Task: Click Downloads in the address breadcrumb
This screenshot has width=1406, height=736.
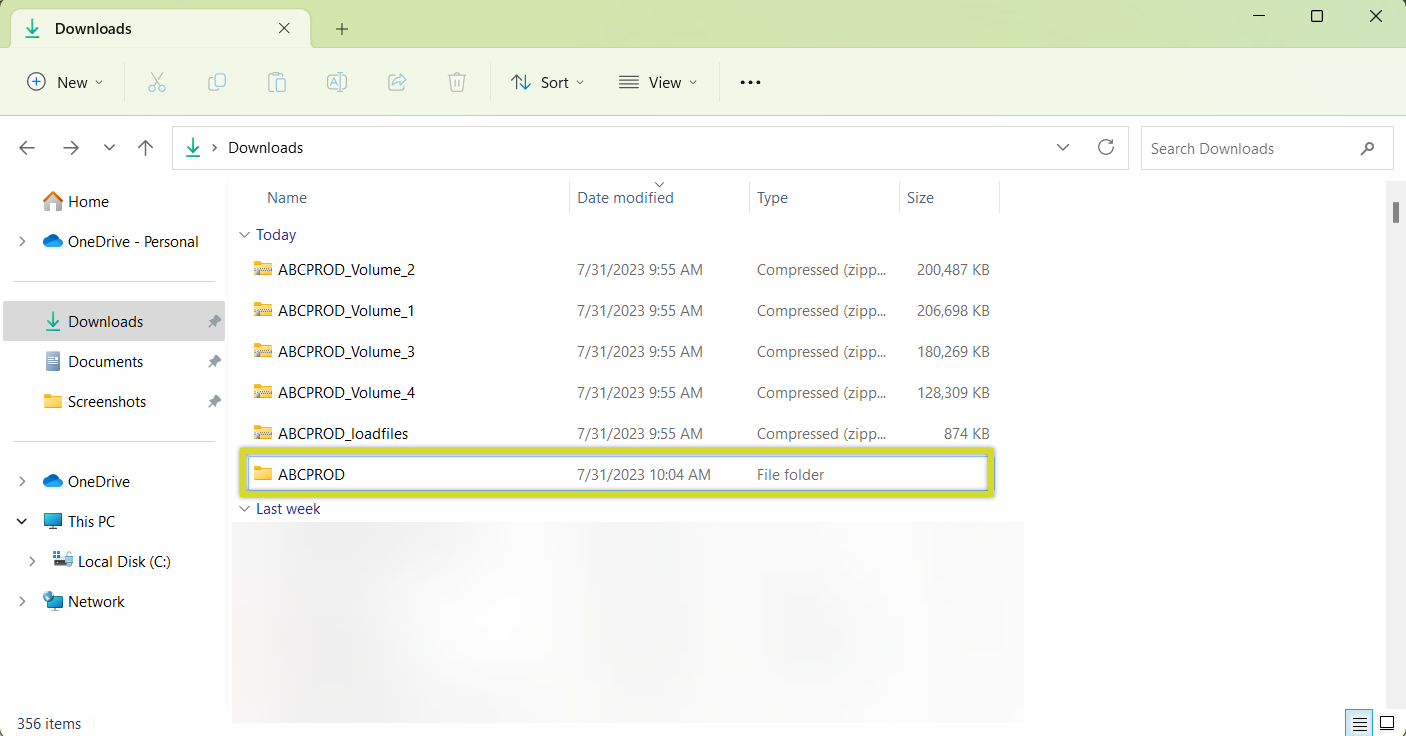Action: pos(266,148)
